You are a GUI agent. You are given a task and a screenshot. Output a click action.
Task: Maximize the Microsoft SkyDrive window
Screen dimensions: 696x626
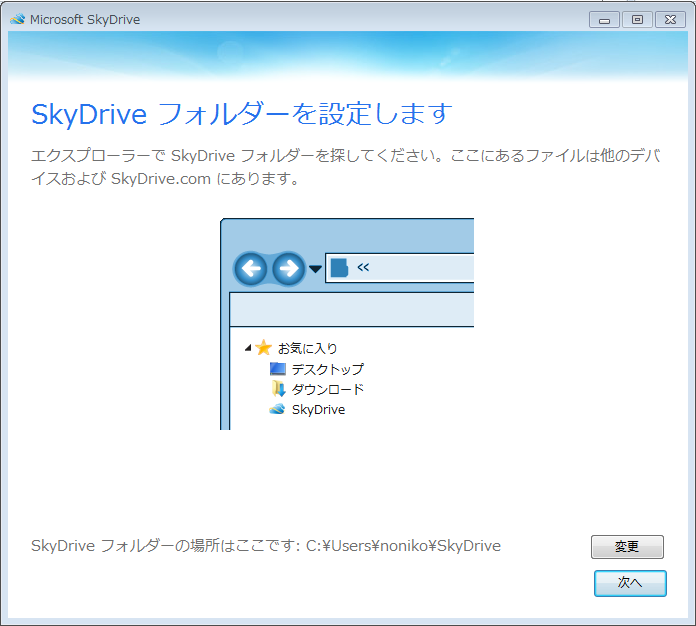tap(637, 20)
